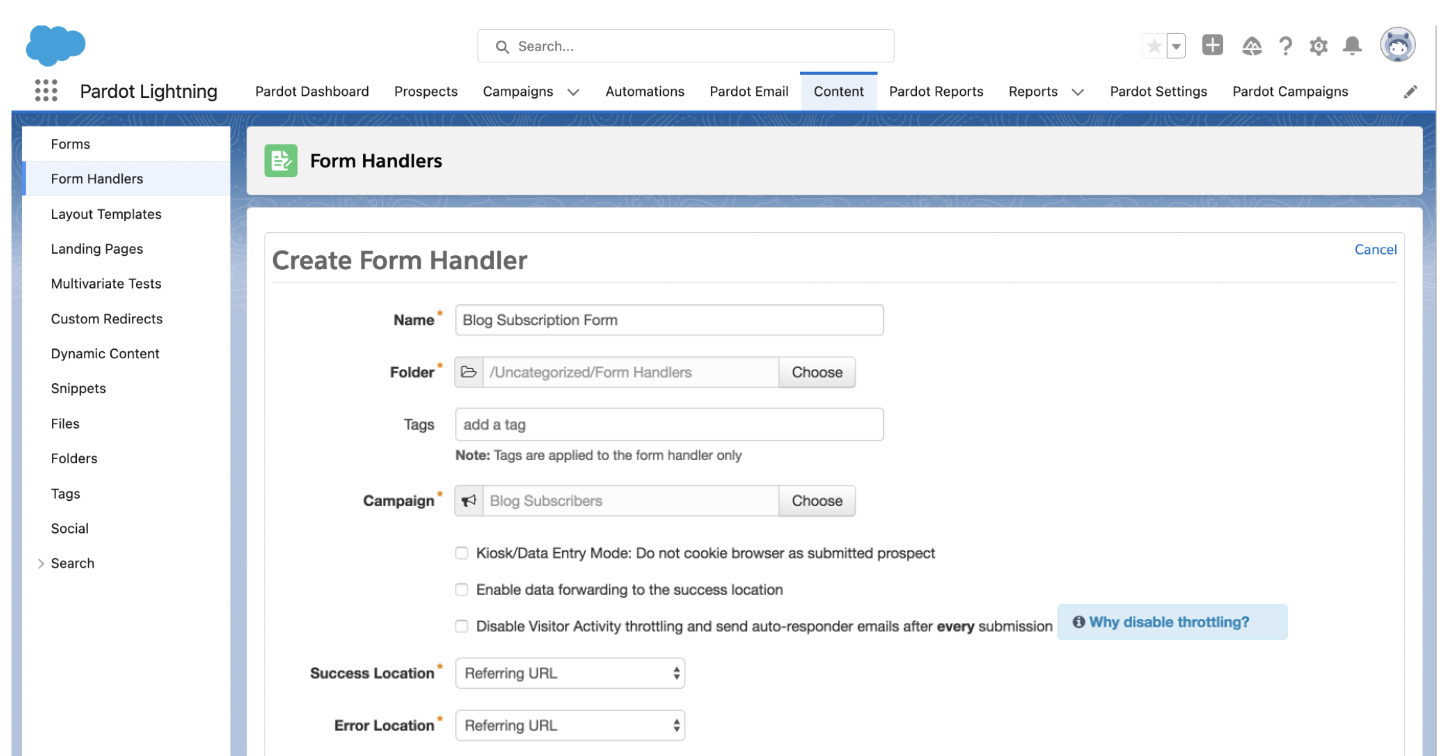1452x756 pixels.
Task: Click the green Form Handlers header icon
Action: pos(281,160)
